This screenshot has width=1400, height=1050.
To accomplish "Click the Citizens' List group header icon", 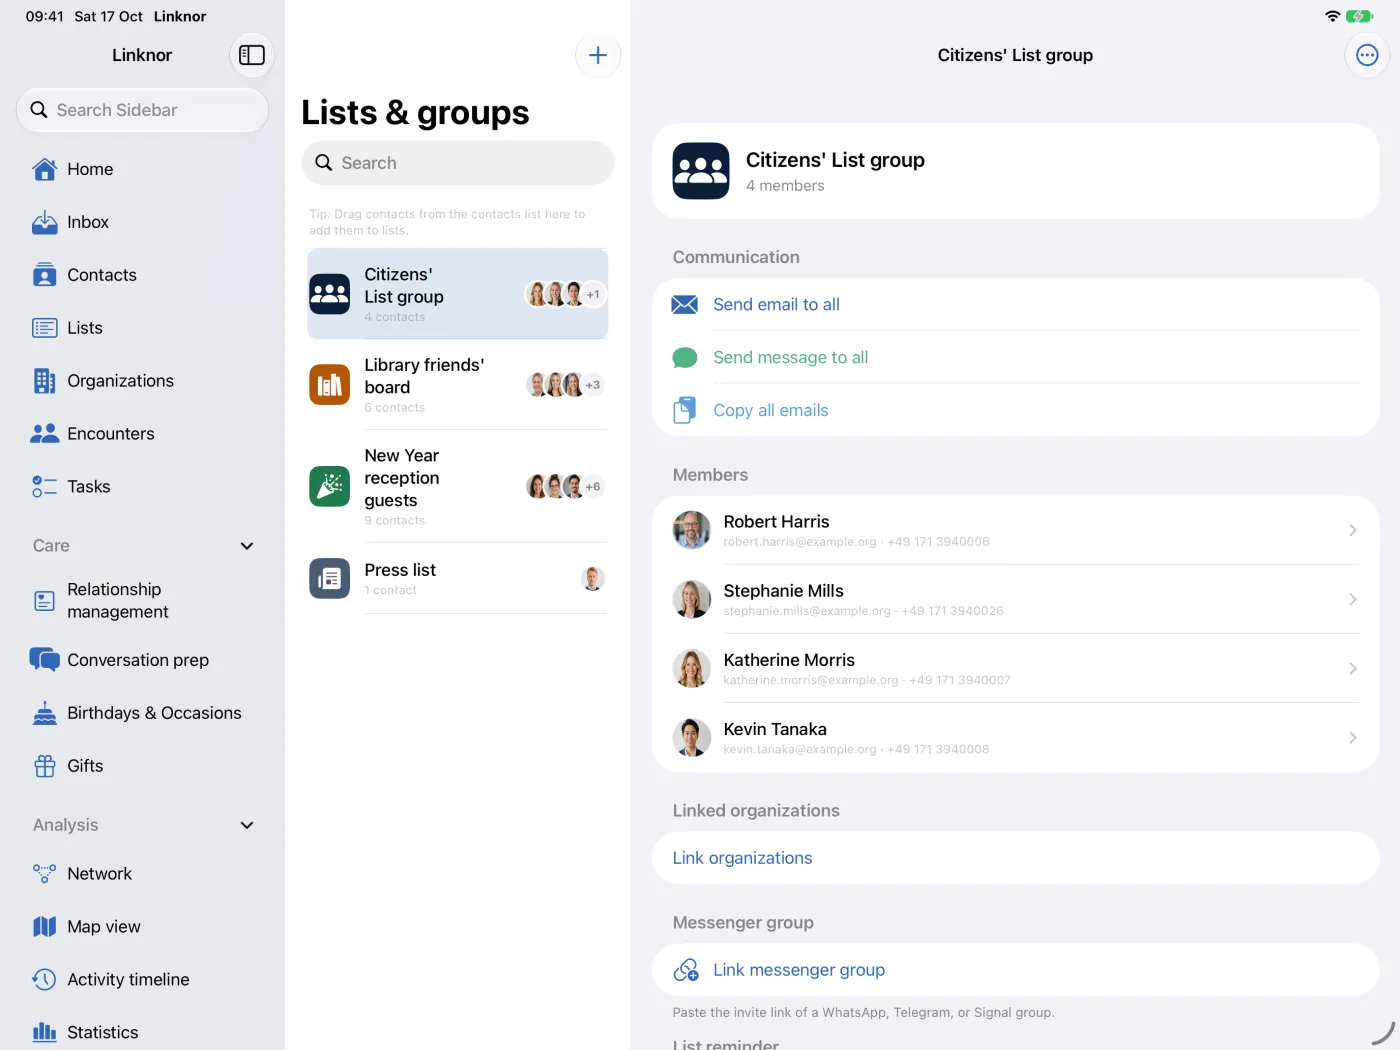I will [x=701, y=171].
